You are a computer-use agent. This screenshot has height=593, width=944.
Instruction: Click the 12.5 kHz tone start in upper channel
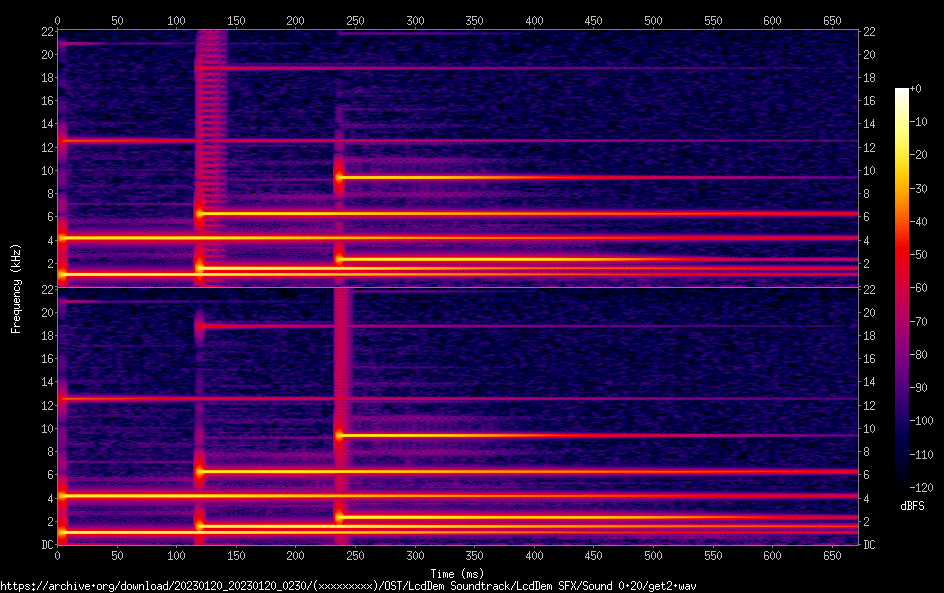62,141
